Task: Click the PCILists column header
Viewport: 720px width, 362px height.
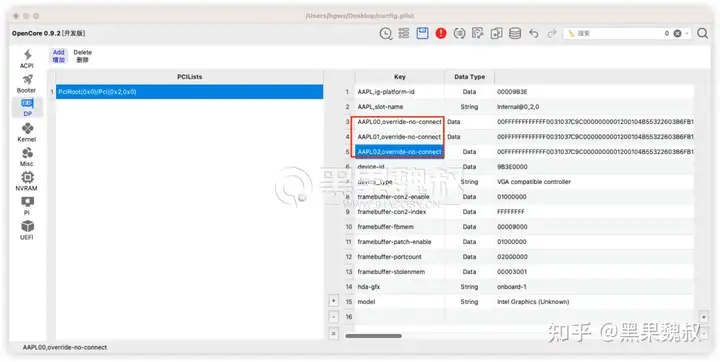Action: [x=190, y=77]
